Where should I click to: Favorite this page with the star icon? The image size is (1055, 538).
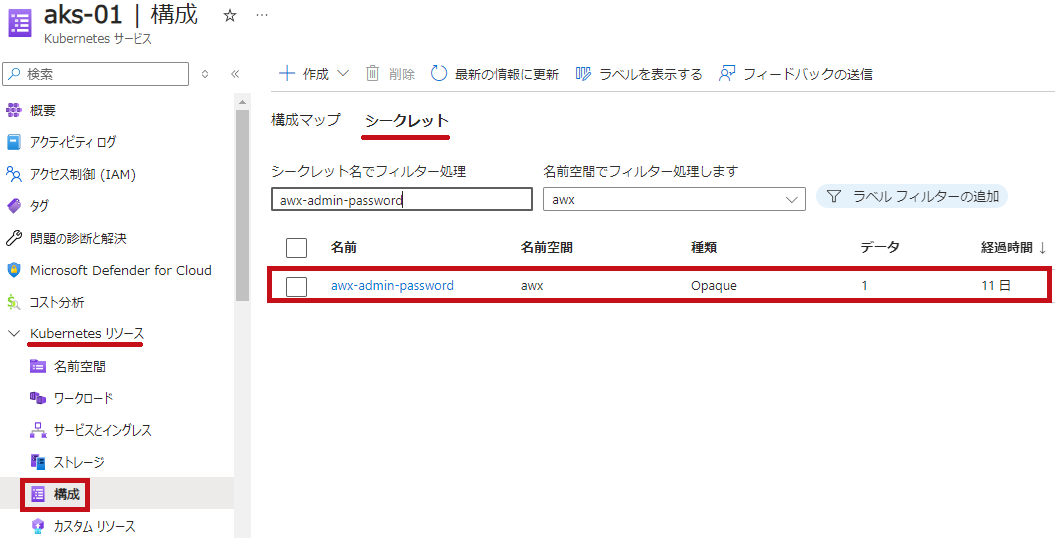pos(230,15)
